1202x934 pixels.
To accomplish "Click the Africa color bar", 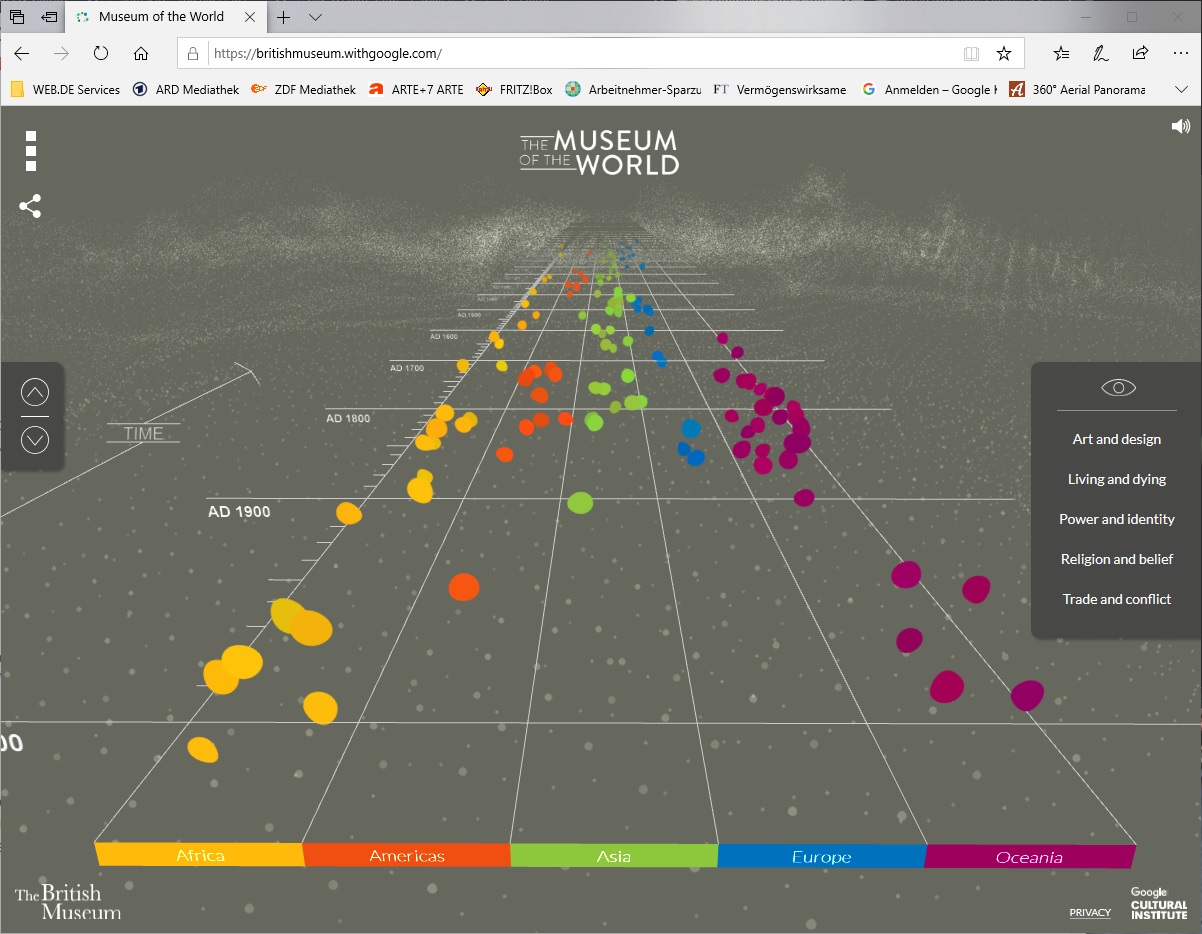I will click(200, 855).
